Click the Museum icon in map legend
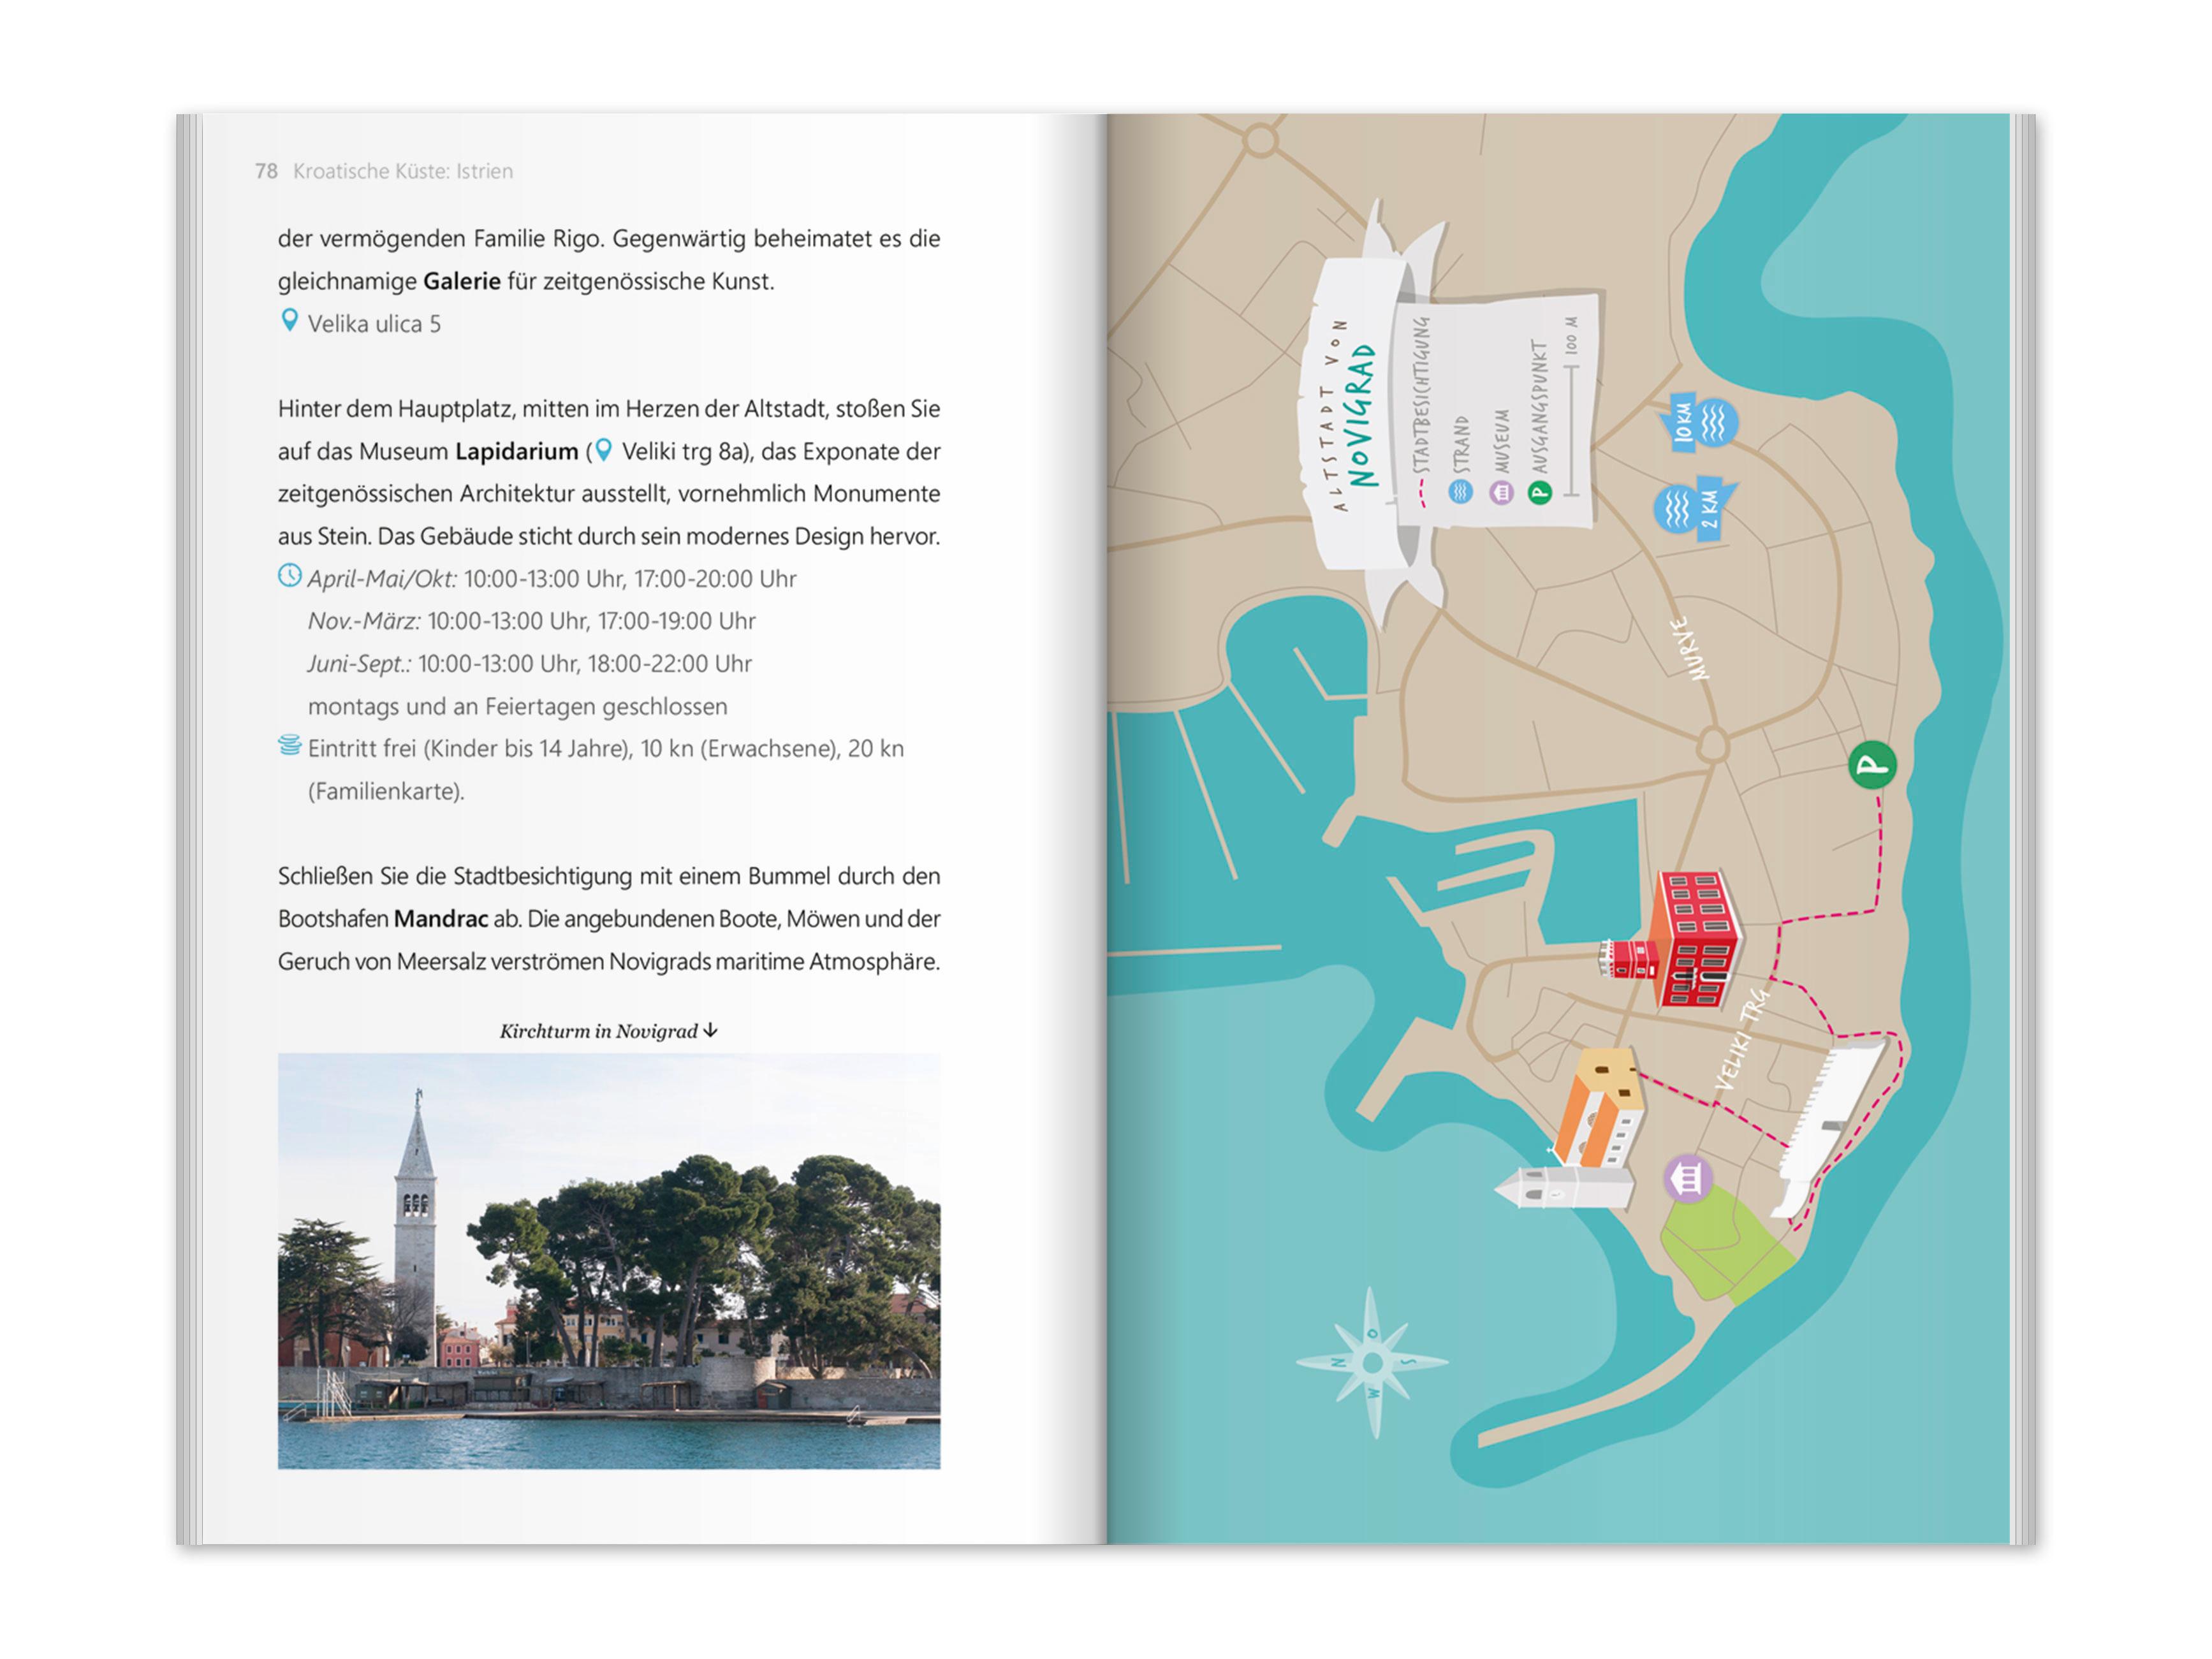This screenshot has height=1659, width=2212. click(1501, 492)
